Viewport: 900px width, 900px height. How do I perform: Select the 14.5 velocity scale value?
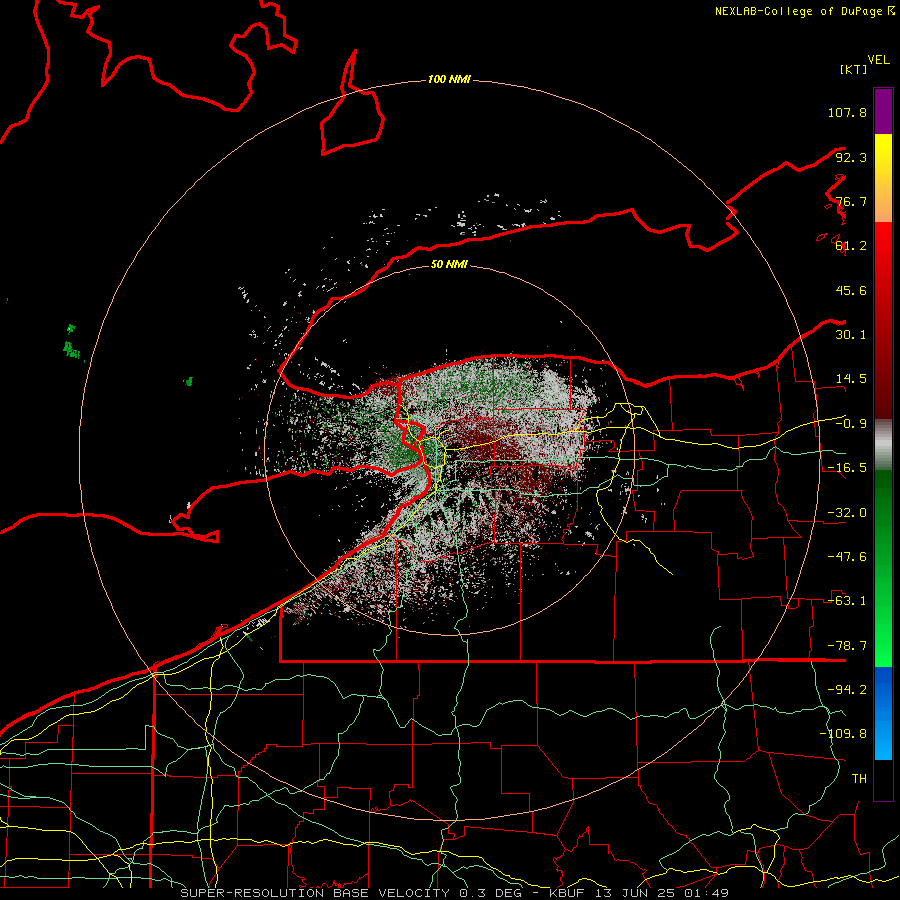pos(851,379)
